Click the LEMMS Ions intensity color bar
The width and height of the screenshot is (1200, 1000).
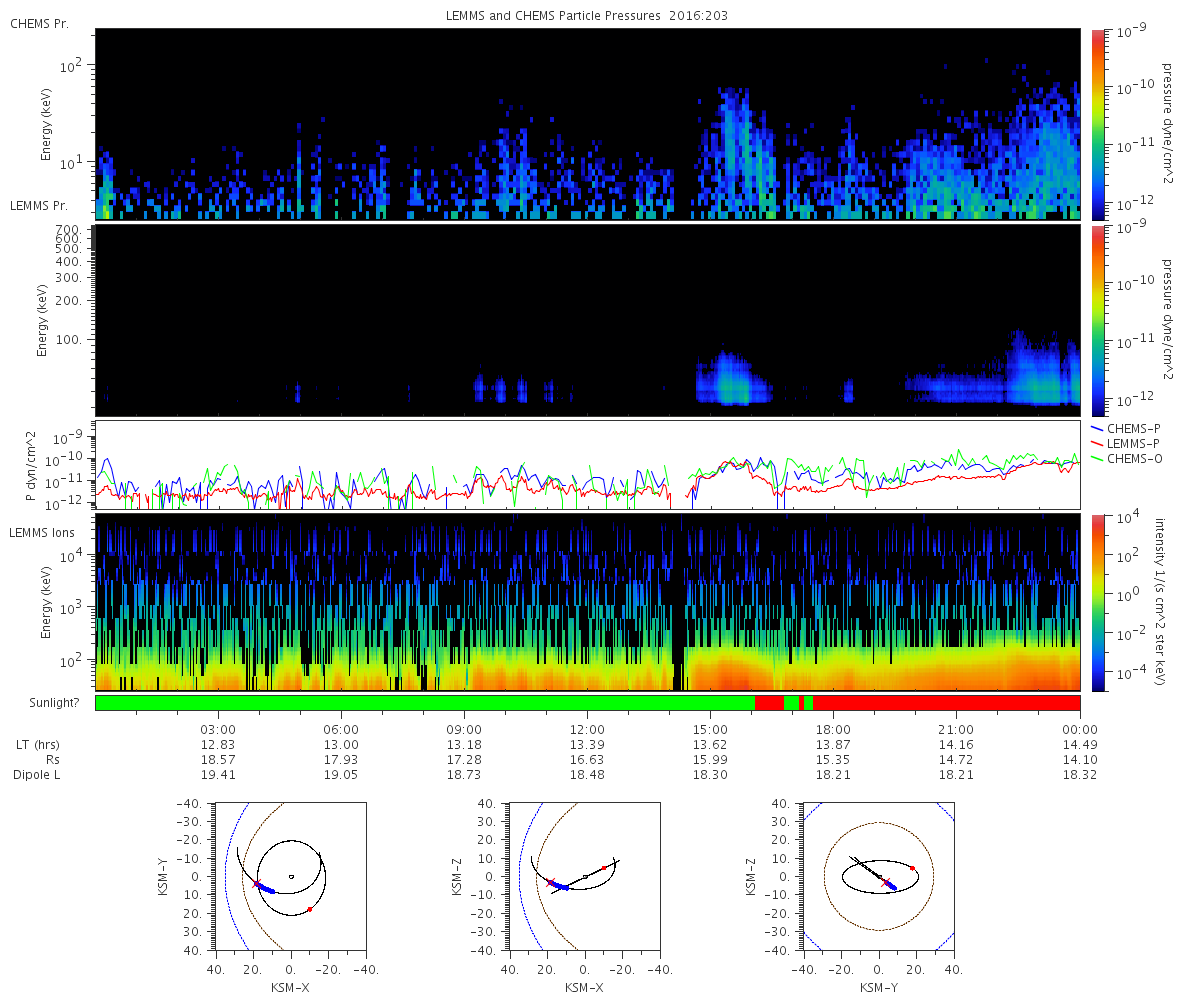tap(1097, 602)
